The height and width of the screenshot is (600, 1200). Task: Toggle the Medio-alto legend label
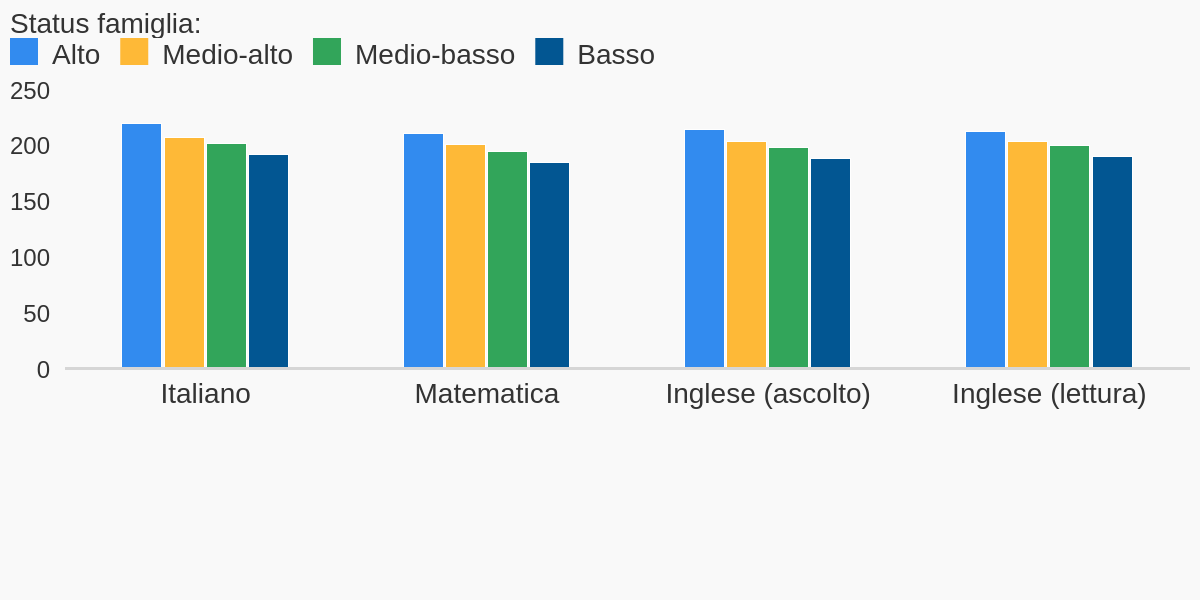(x=227, y=55)
